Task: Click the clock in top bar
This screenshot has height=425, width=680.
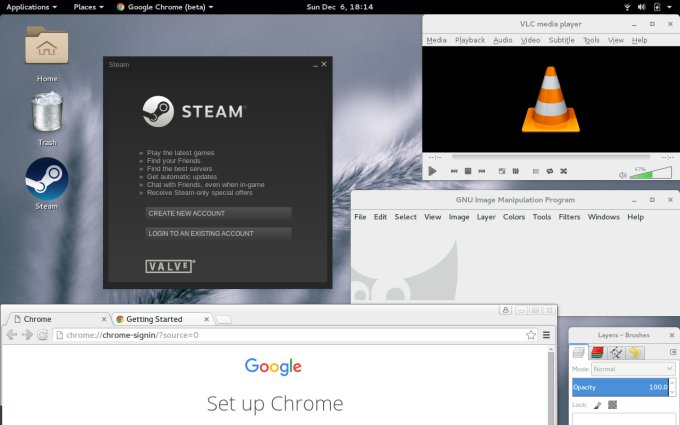Action: [x=340, y=7]
